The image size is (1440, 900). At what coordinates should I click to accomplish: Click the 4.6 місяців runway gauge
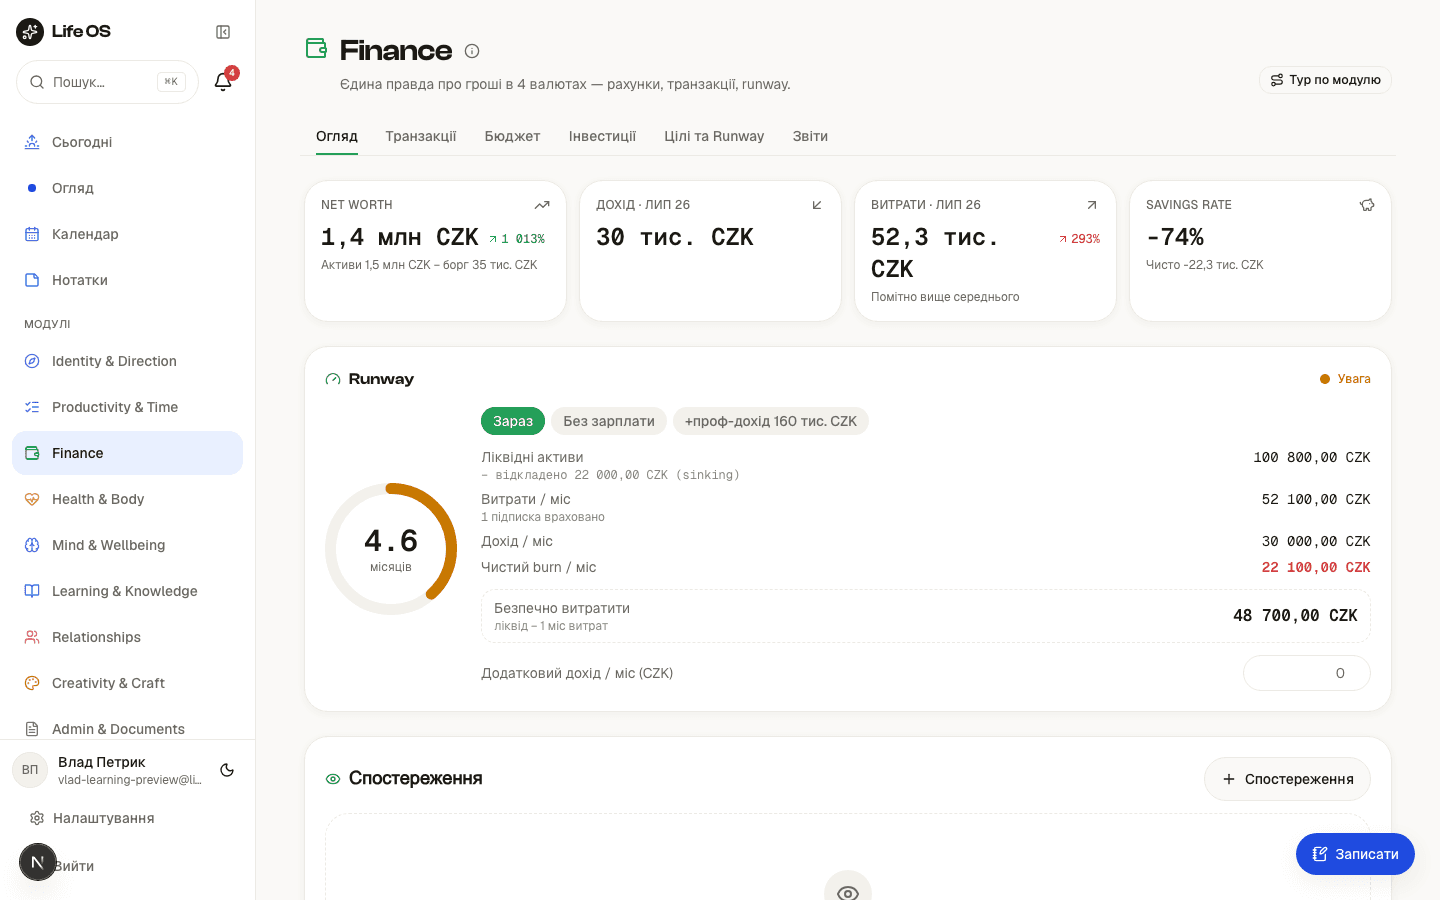coord(391,549)
